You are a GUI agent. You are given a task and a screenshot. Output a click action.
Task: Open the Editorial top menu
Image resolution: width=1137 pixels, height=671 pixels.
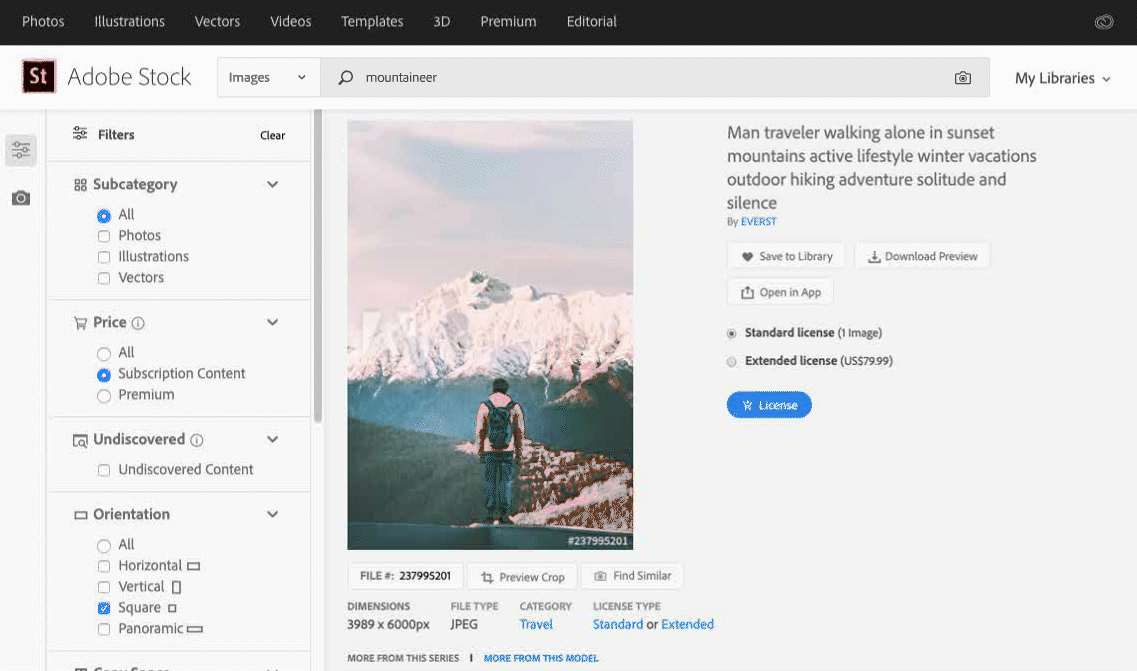tap(592, 22)
